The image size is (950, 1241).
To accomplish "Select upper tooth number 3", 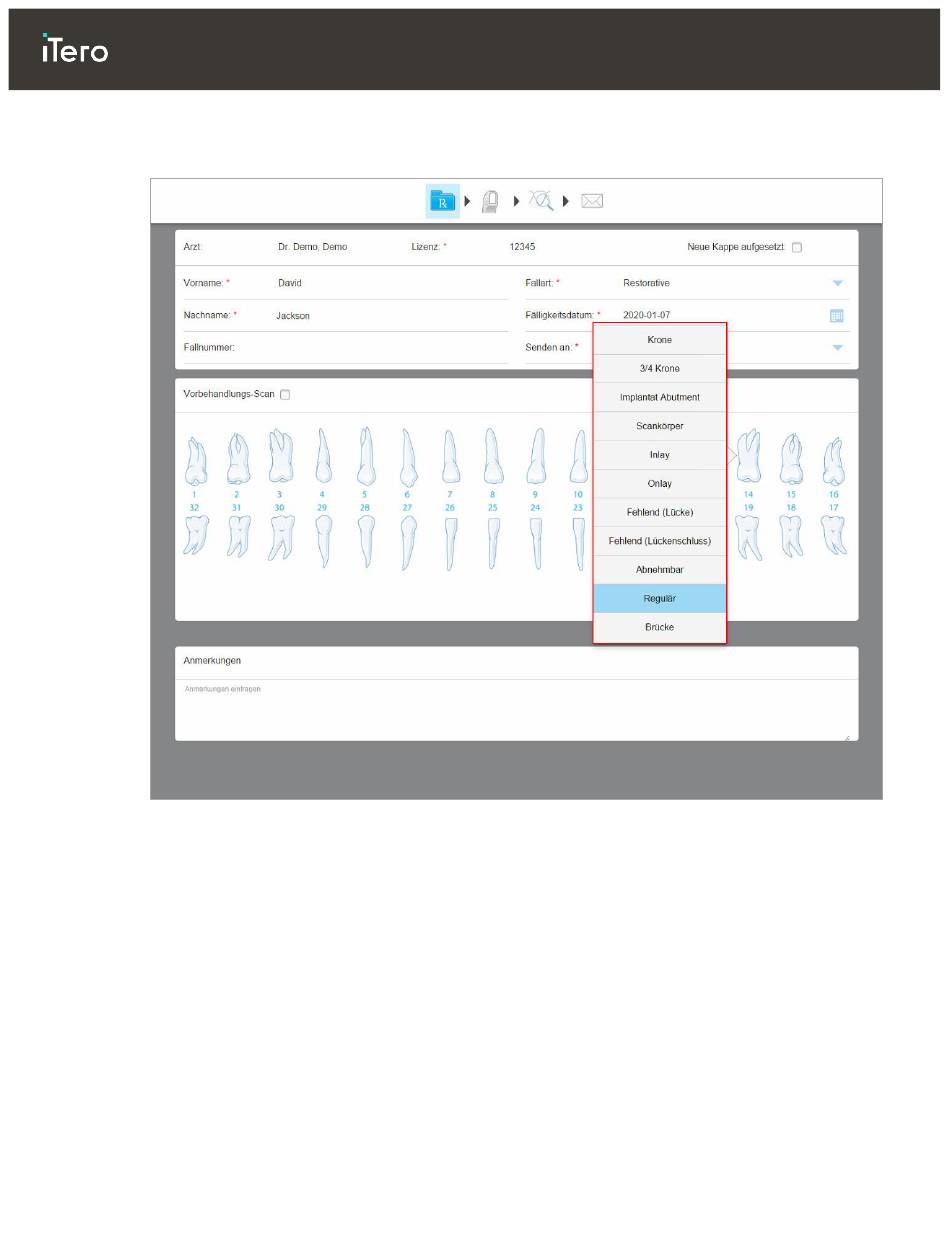I will tap(279, 458).
